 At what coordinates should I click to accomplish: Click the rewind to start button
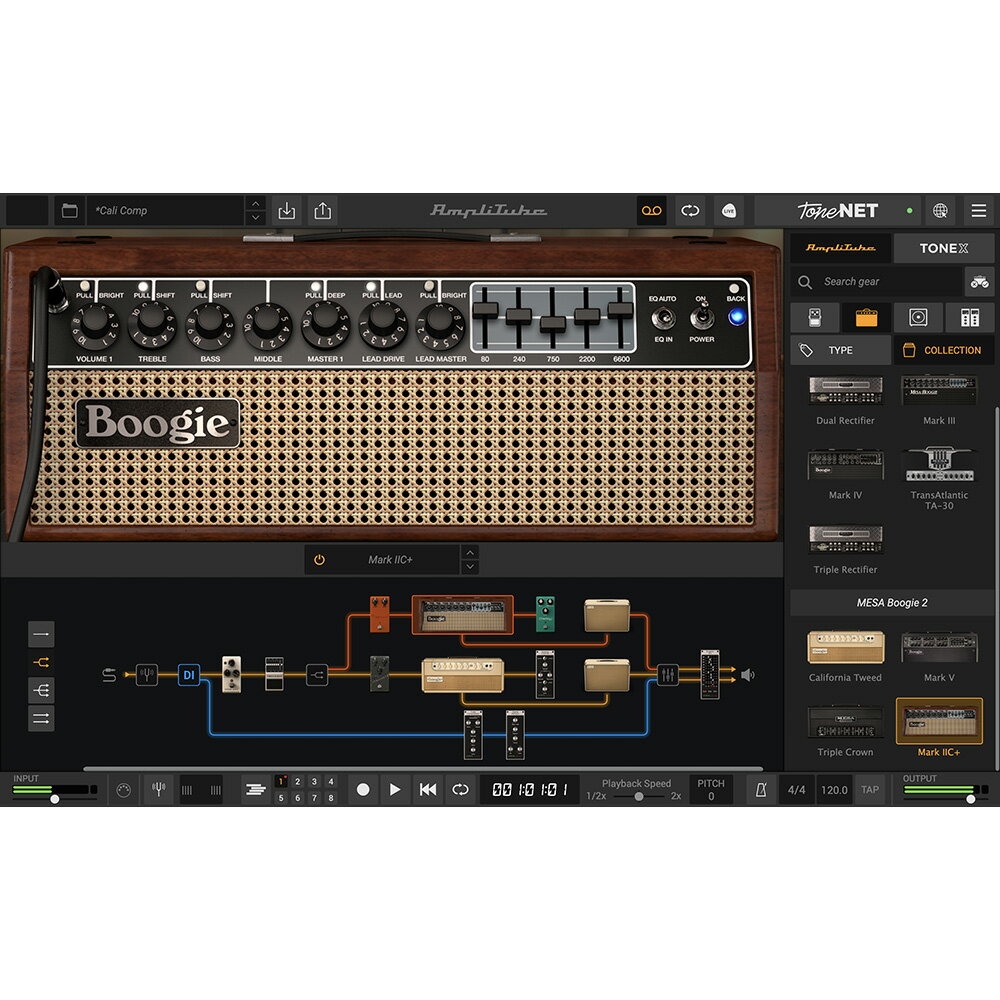pyautogui.click(x=428, y=790)
